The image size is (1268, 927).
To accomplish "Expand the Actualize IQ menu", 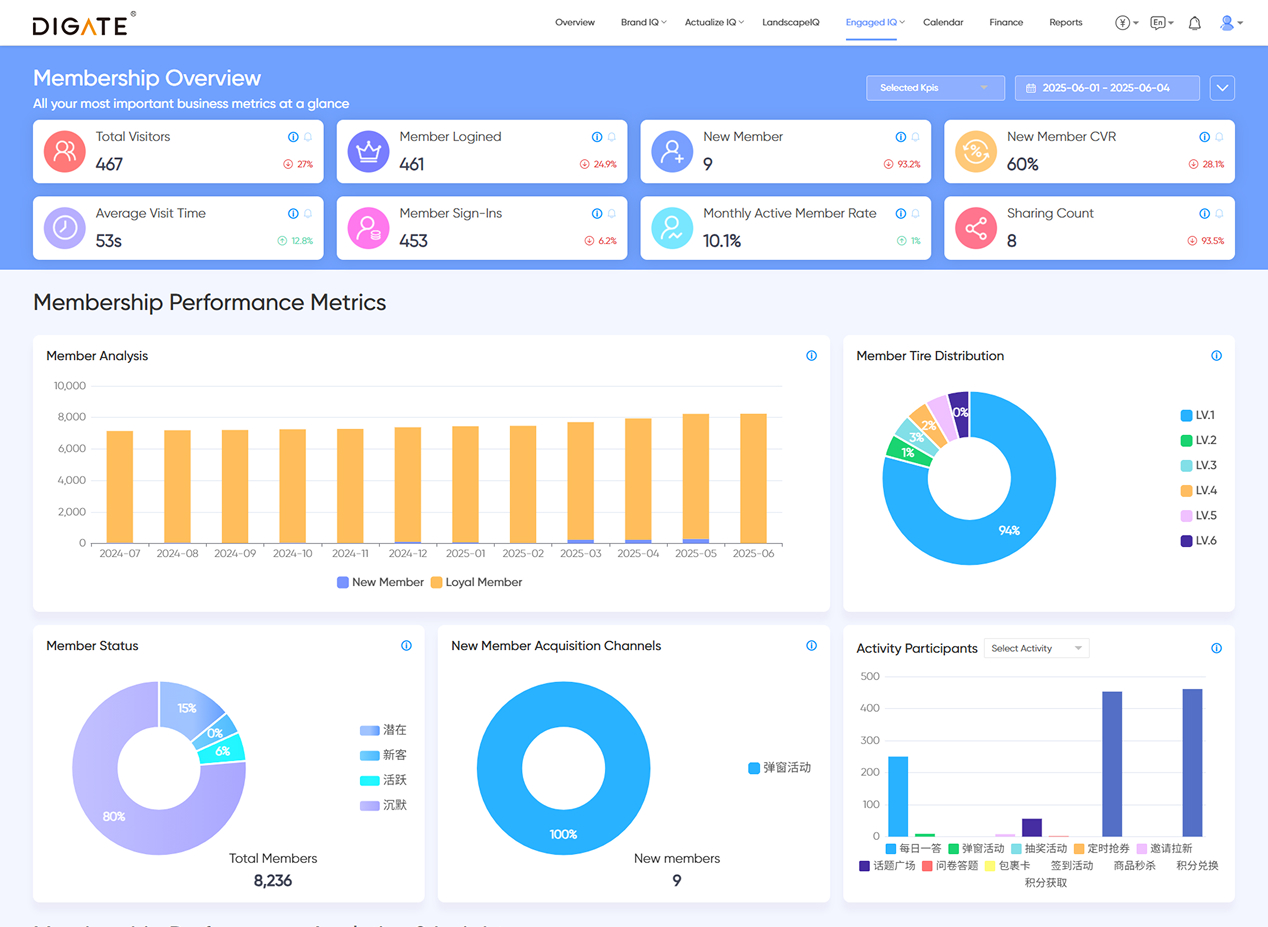I will point(714,22).
